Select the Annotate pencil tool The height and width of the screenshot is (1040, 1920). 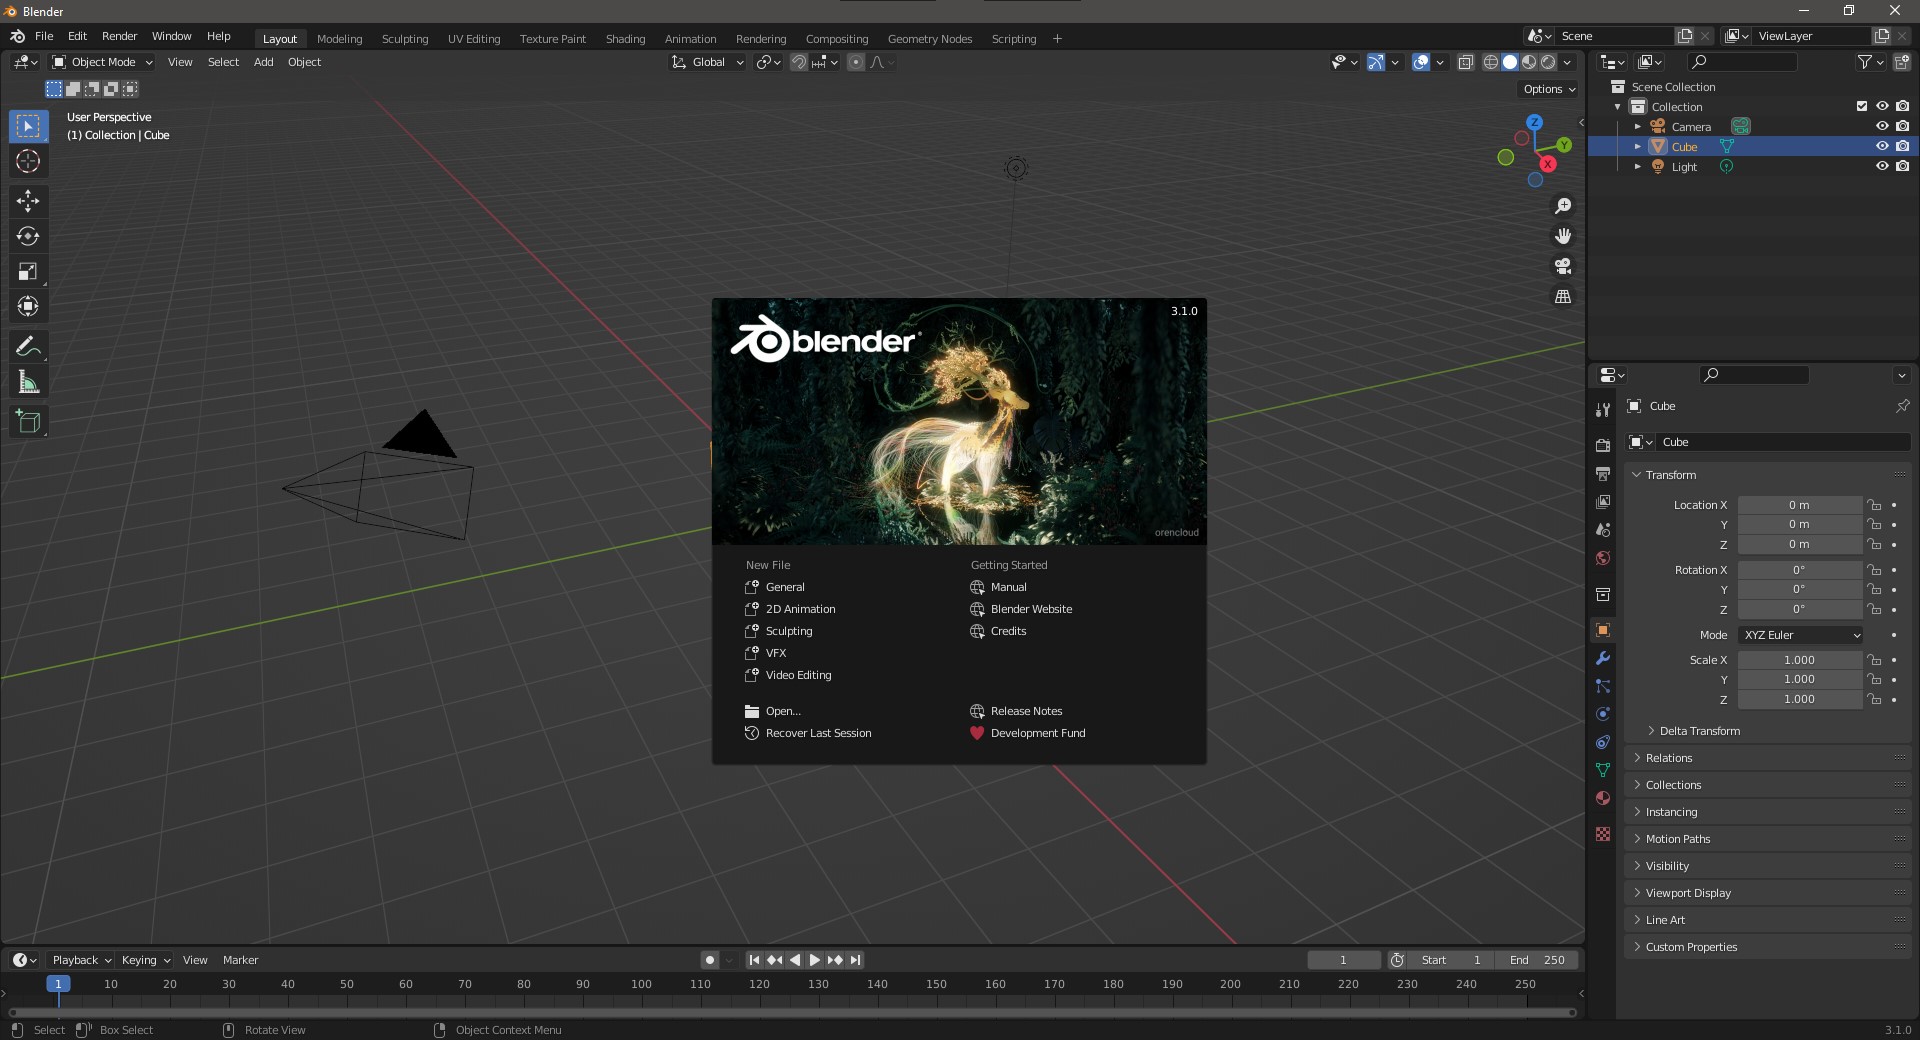(x=28, y=347)
